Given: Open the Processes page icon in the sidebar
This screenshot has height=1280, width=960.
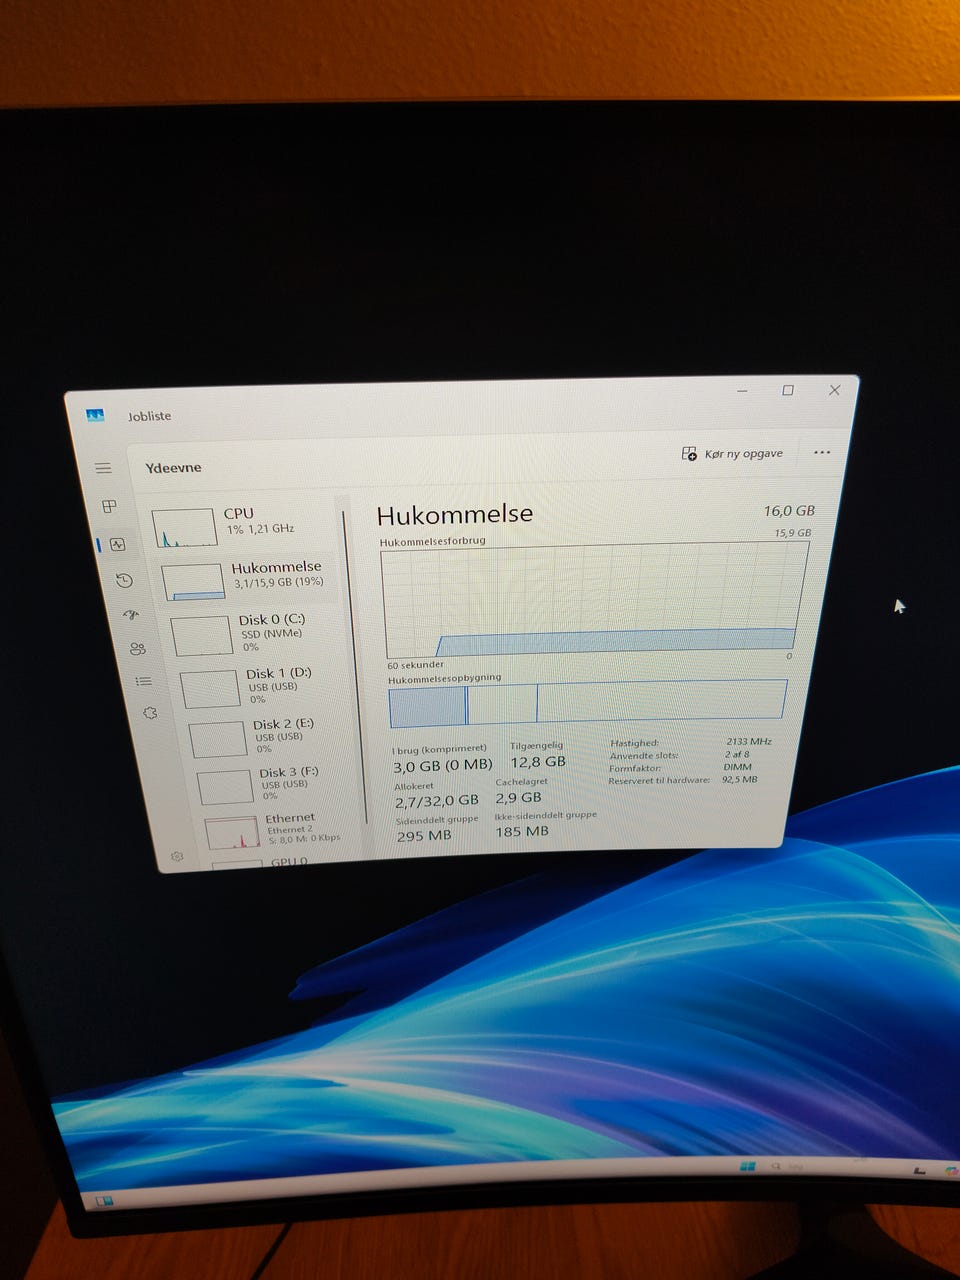Looking at the screenshot, I should [x=110, y=506].
